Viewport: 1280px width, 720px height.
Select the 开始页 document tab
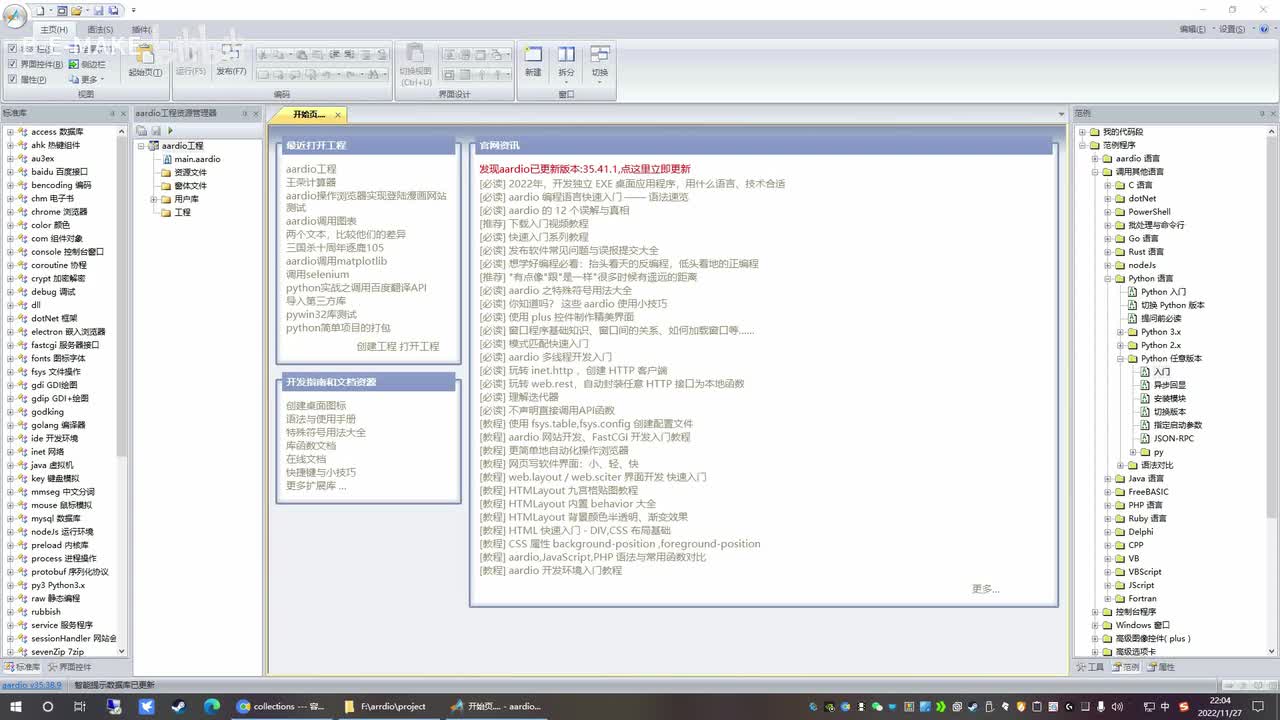(309, 115)
